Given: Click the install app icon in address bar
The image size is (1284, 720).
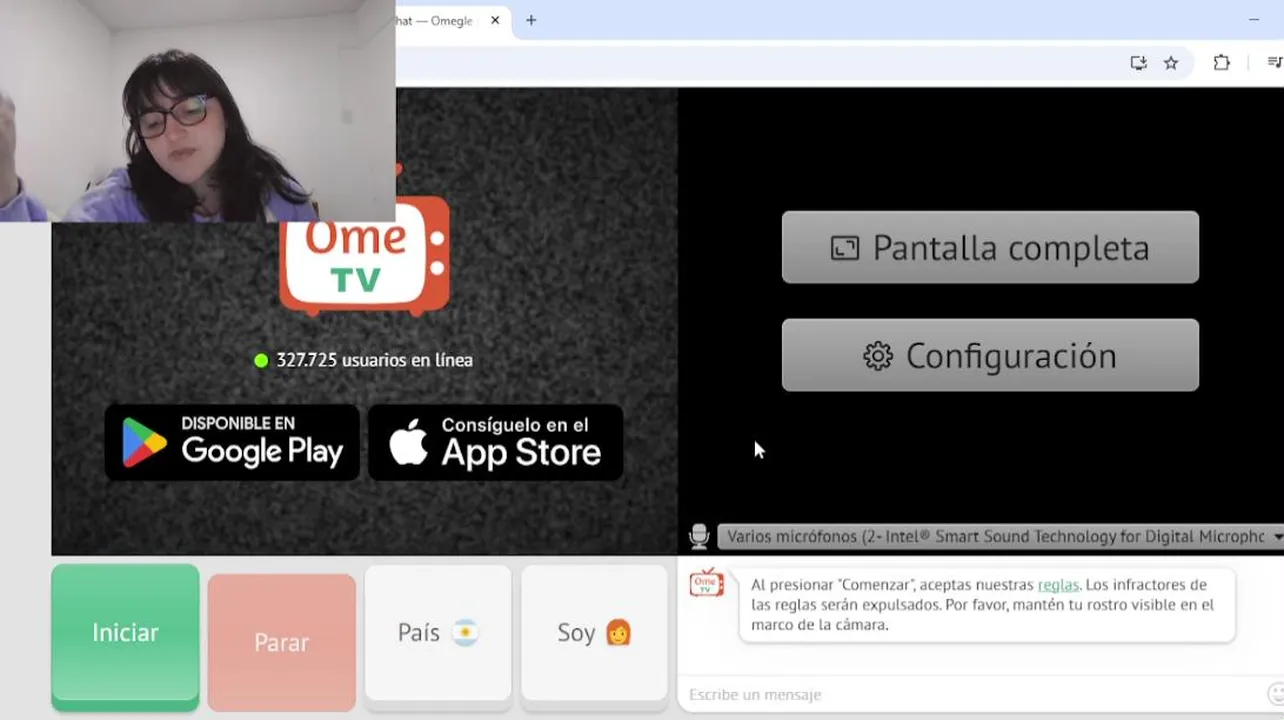Looking at the screenshot, I should (1138, 63).
